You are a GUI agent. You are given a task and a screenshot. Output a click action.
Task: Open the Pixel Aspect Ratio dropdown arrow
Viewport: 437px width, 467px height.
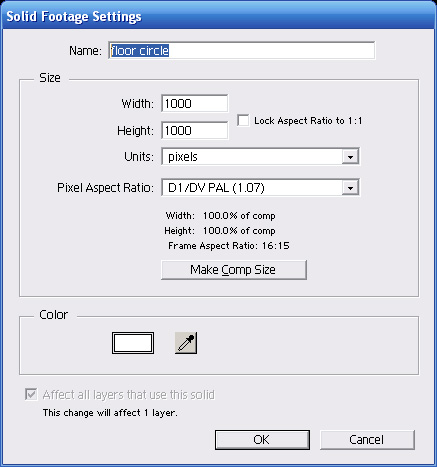pyautogui.click(x=350, y=188)
